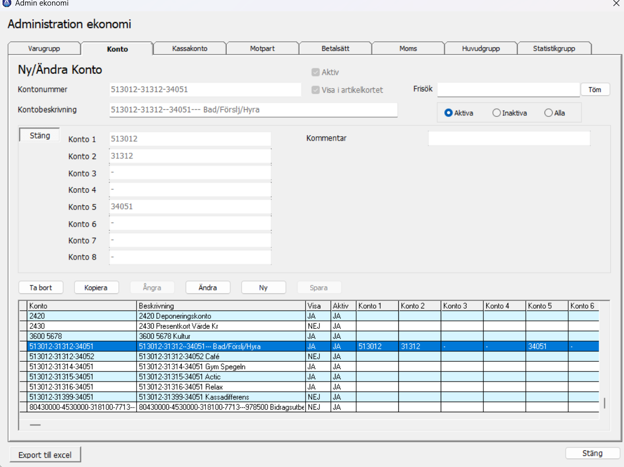The image size is (624, 467).
Task: Click the Konto 5 field
Action: coord(190,207)
